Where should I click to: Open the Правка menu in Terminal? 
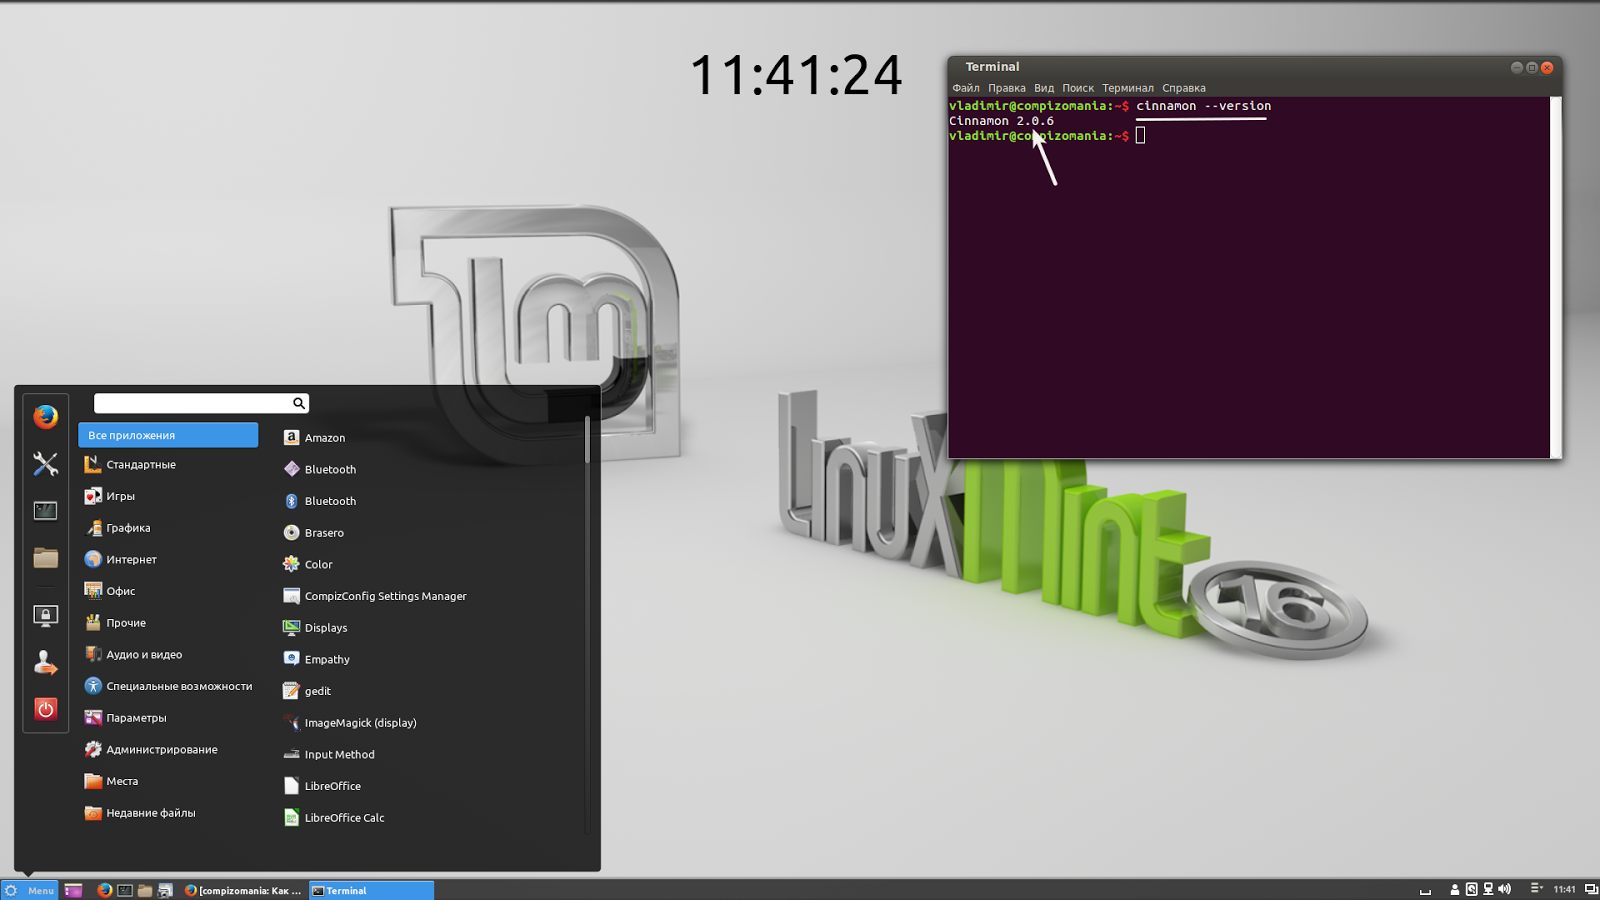tap(1007, 88)
